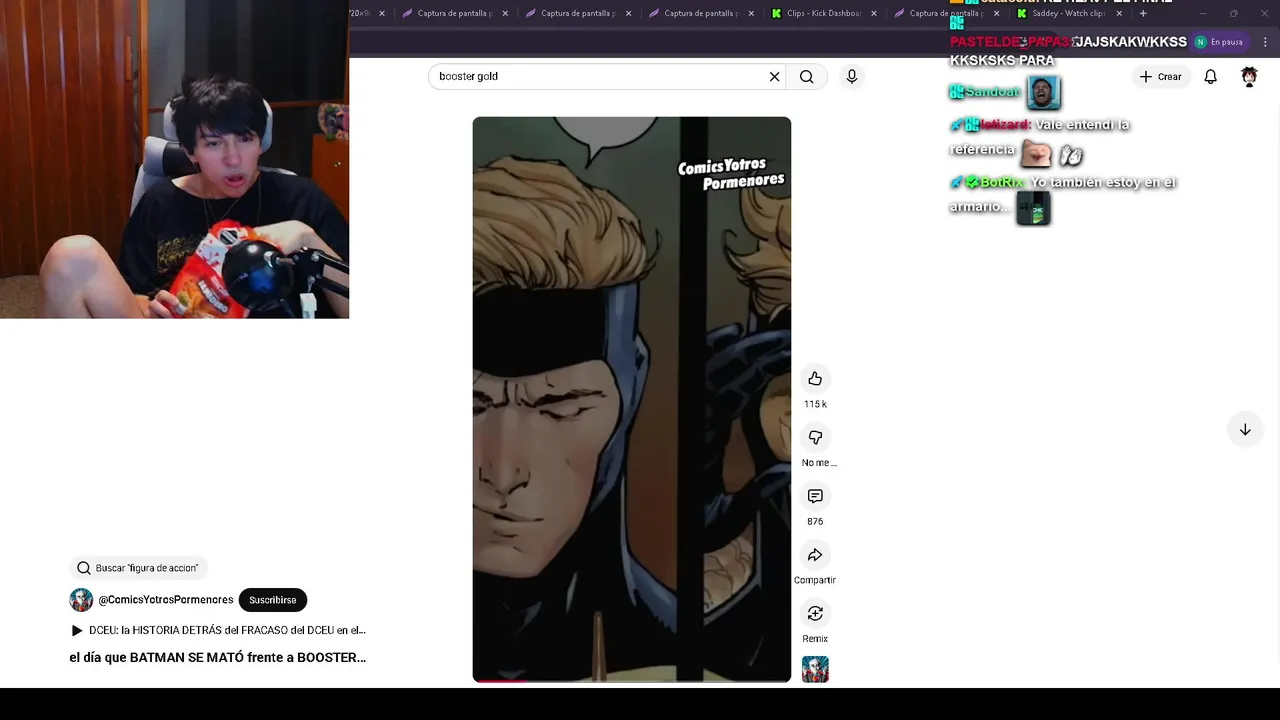Viewport: 1280px width, 720px height.
Task: Open the account avatar menu
Action: [x=1249, y=76]
